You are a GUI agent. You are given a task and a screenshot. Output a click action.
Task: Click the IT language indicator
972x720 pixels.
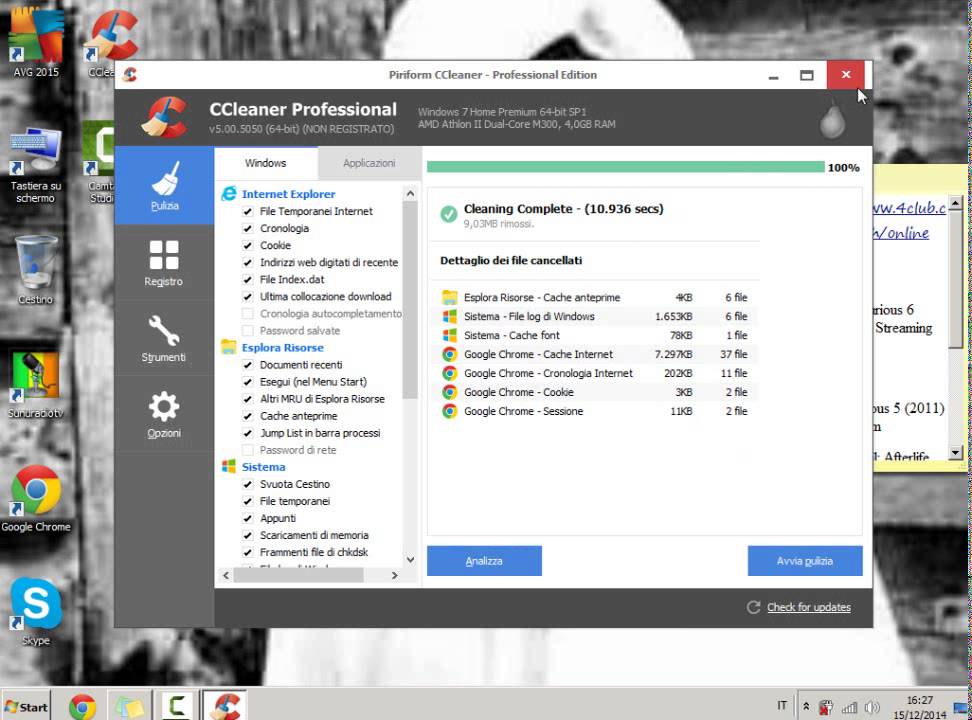point(782,706)
